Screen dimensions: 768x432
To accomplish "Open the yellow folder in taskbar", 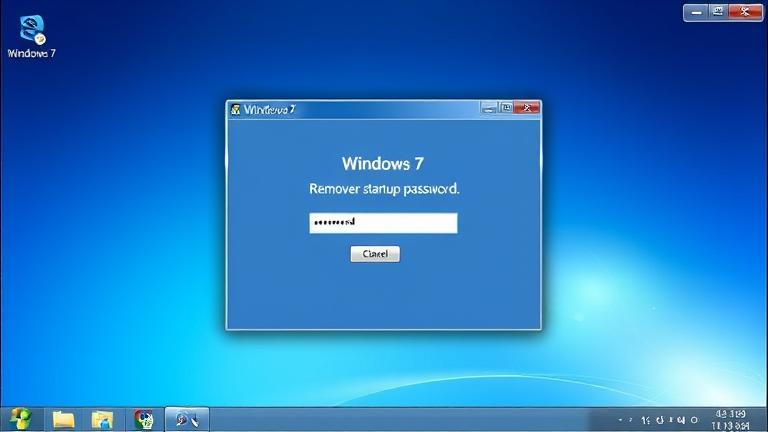I will click(x=64, y=420).
